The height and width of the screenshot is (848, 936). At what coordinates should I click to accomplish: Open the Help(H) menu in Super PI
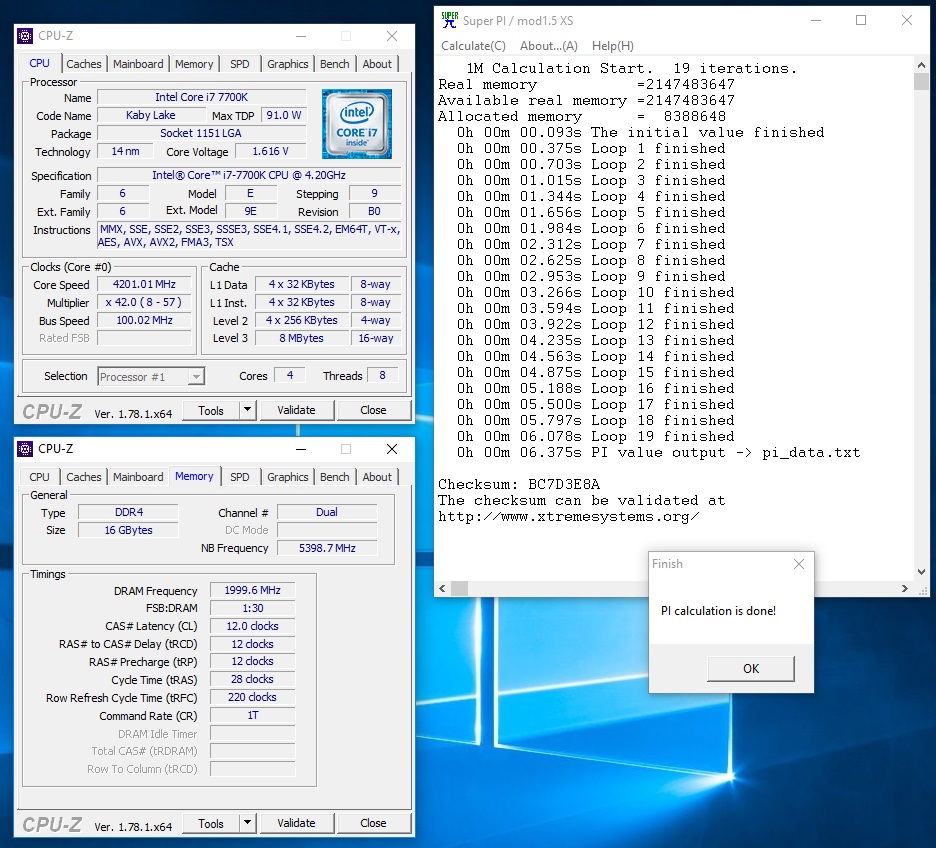click(612, 46)
